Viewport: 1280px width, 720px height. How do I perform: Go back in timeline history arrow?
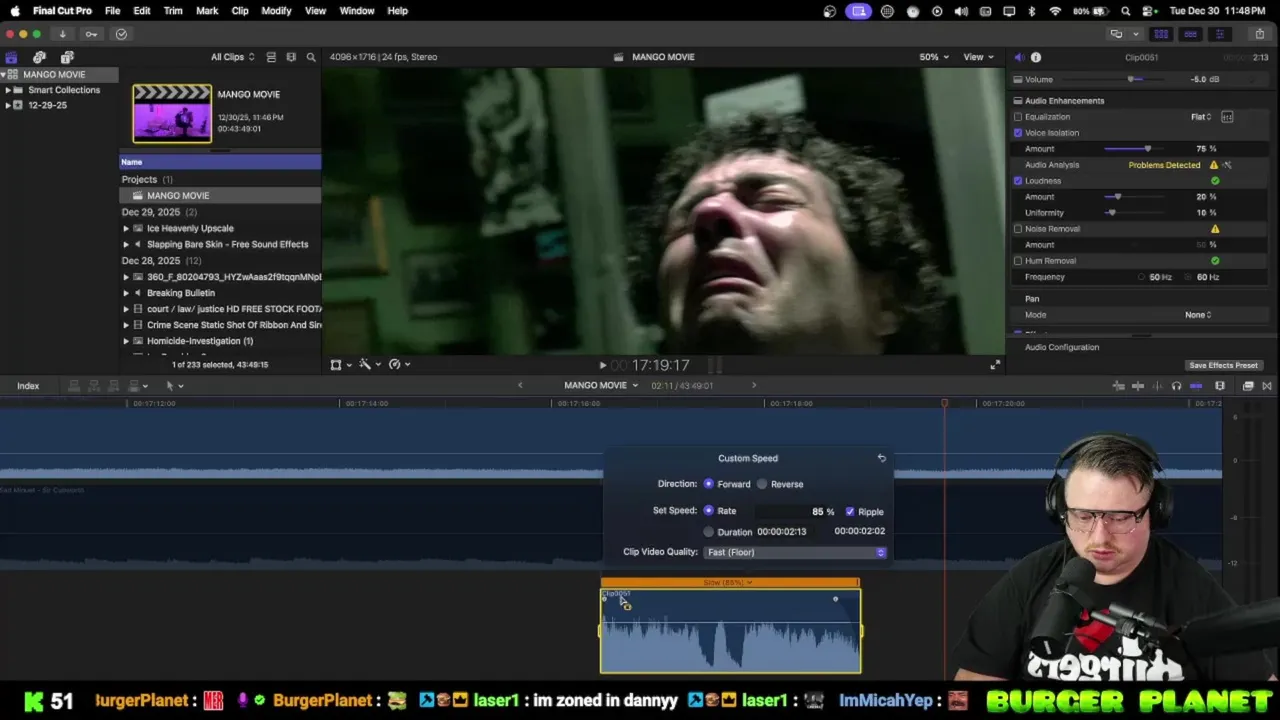click(520, 385)
